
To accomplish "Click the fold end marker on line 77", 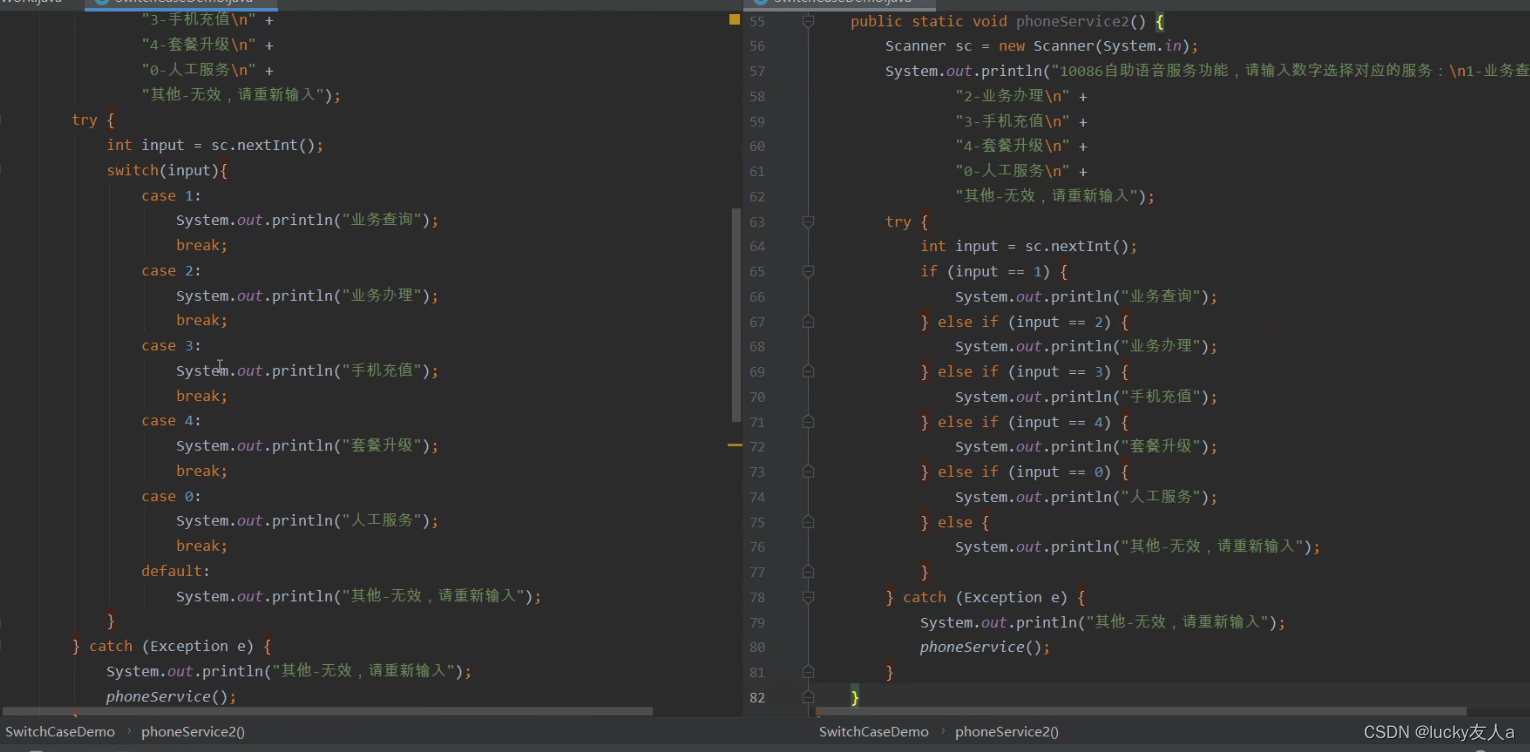I will click(x=808, y=572).
